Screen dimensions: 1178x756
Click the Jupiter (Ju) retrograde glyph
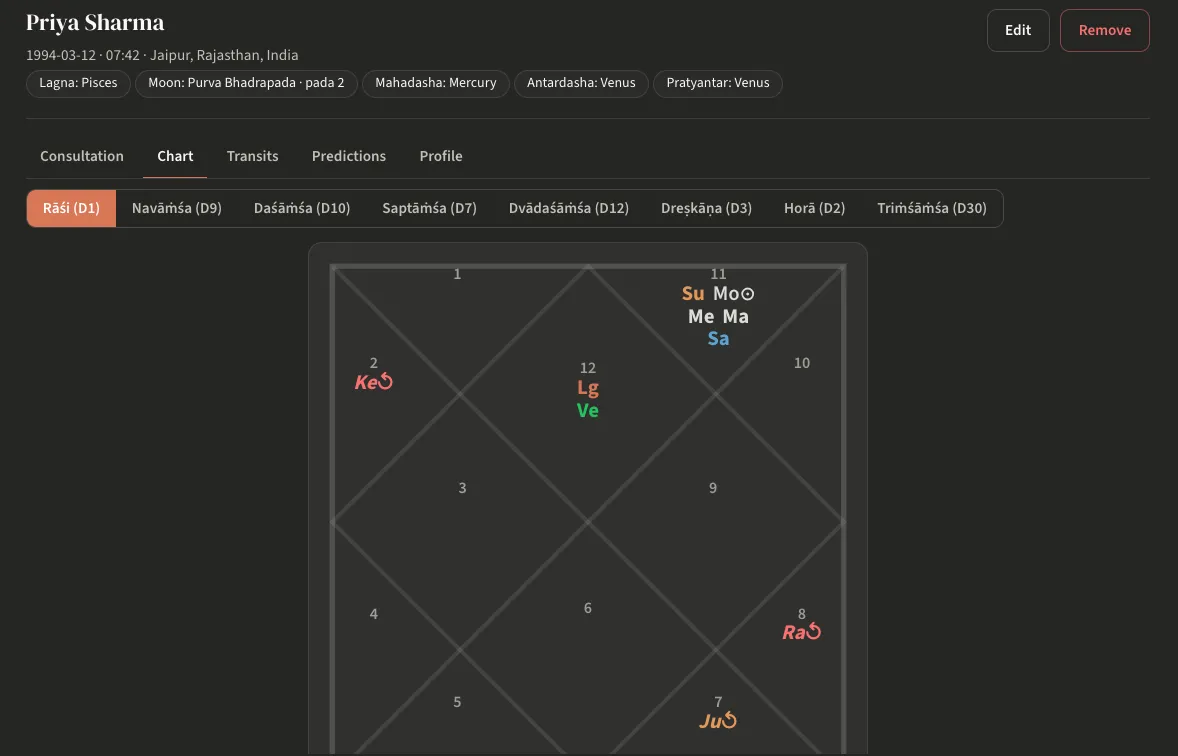(x=717, y=721)
